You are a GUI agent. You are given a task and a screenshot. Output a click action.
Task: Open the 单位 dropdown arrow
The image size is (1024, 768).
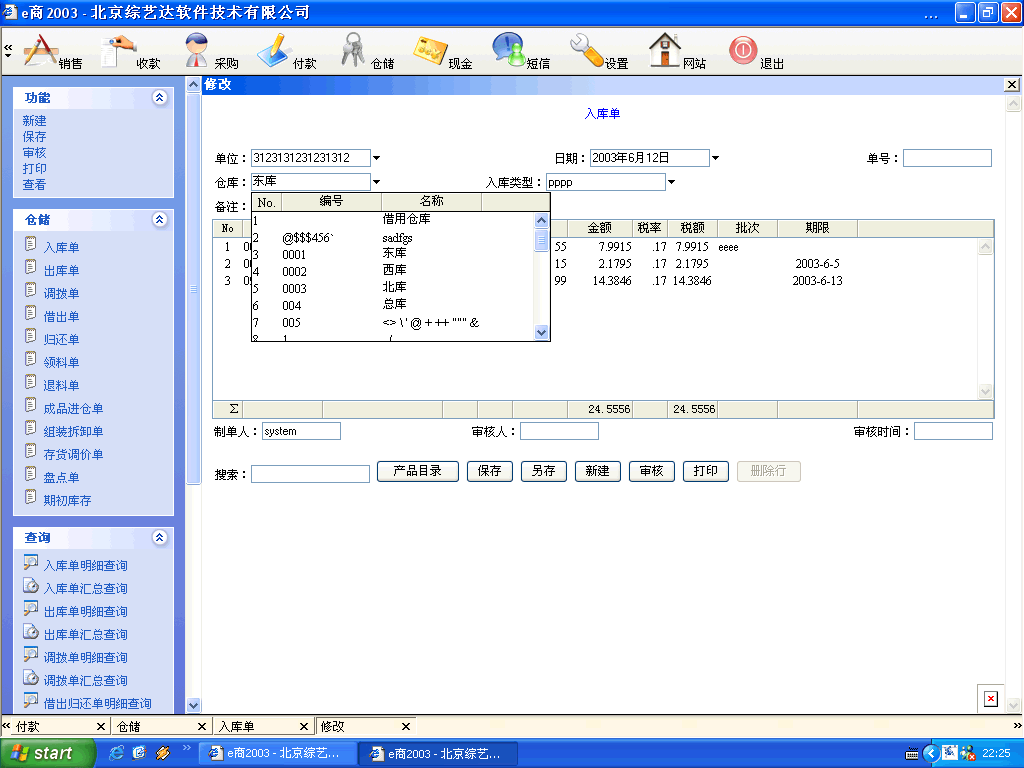[x=377, y=158]
